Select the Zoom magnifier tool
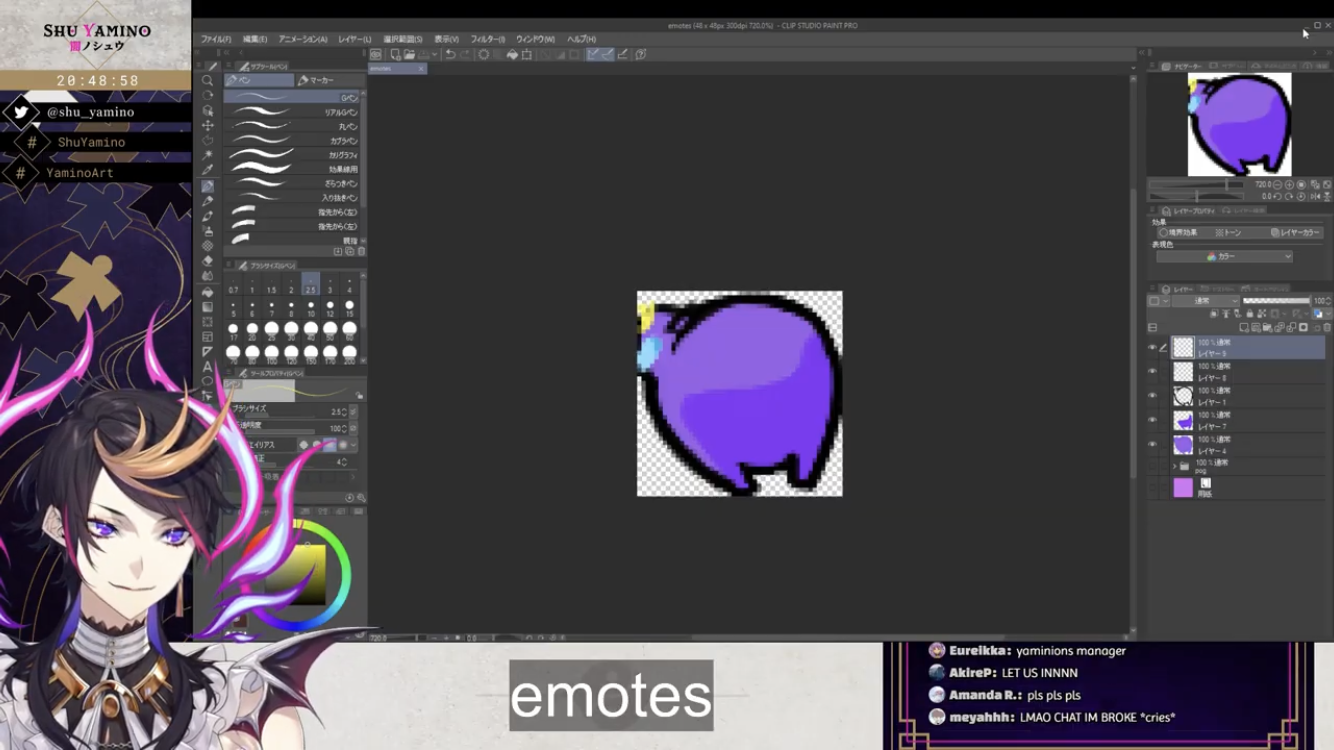Image resolution: width=1334 pixels, height=750 pixels. coord(207,80)
